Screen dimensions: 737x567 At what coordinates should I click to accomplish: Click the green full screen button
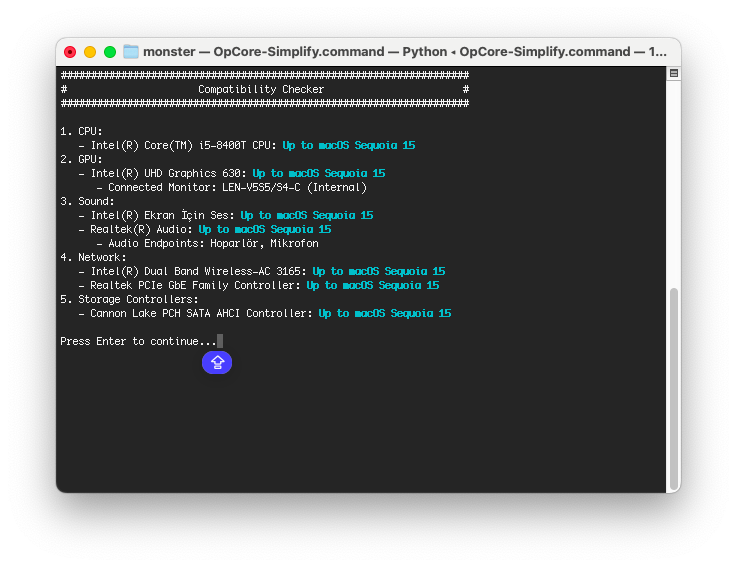(x=110, y=52)
